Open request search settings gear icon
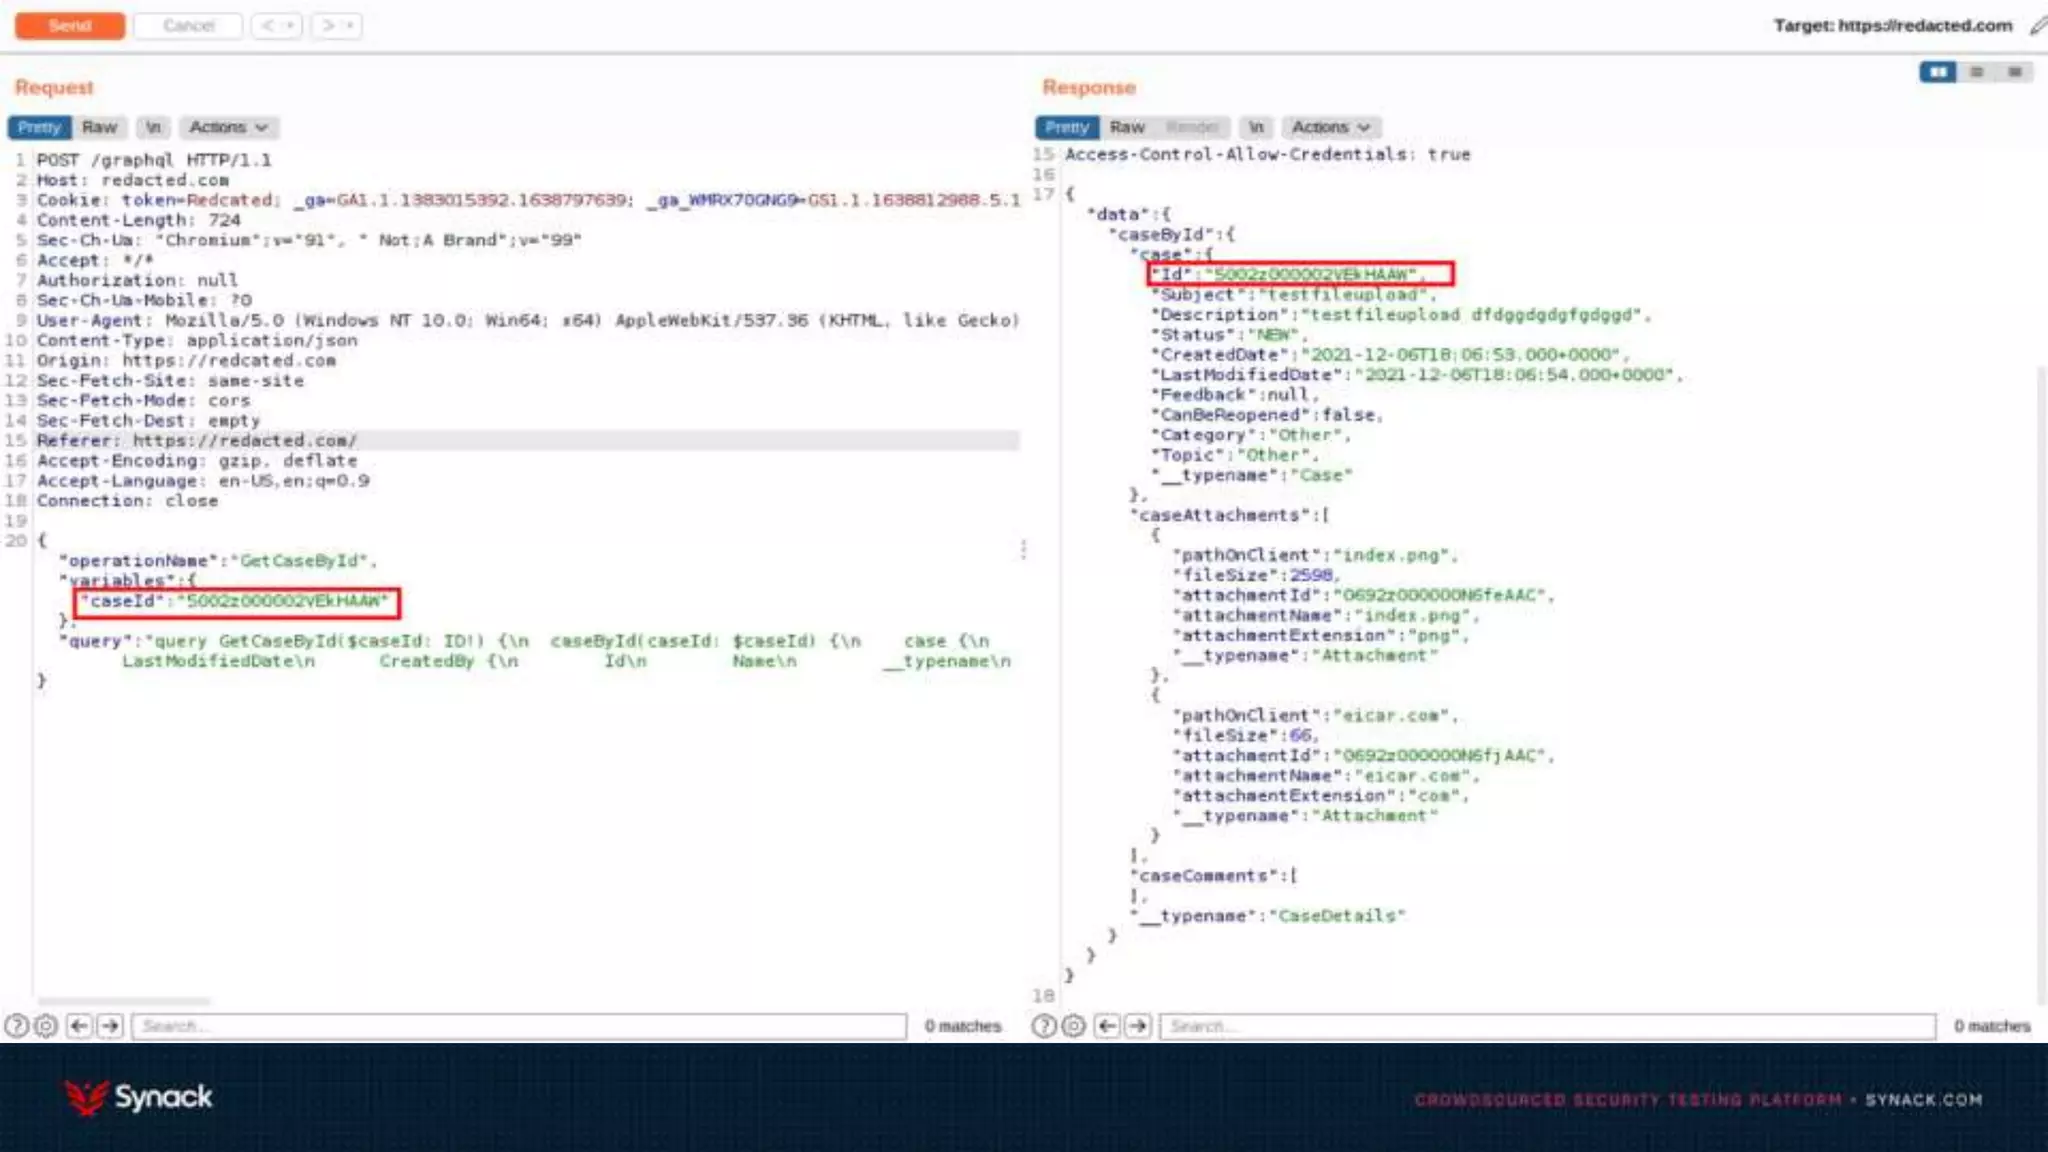Image resolution: width=2048 pixels, height=1152 pixels. click(x=46, y=1026)
